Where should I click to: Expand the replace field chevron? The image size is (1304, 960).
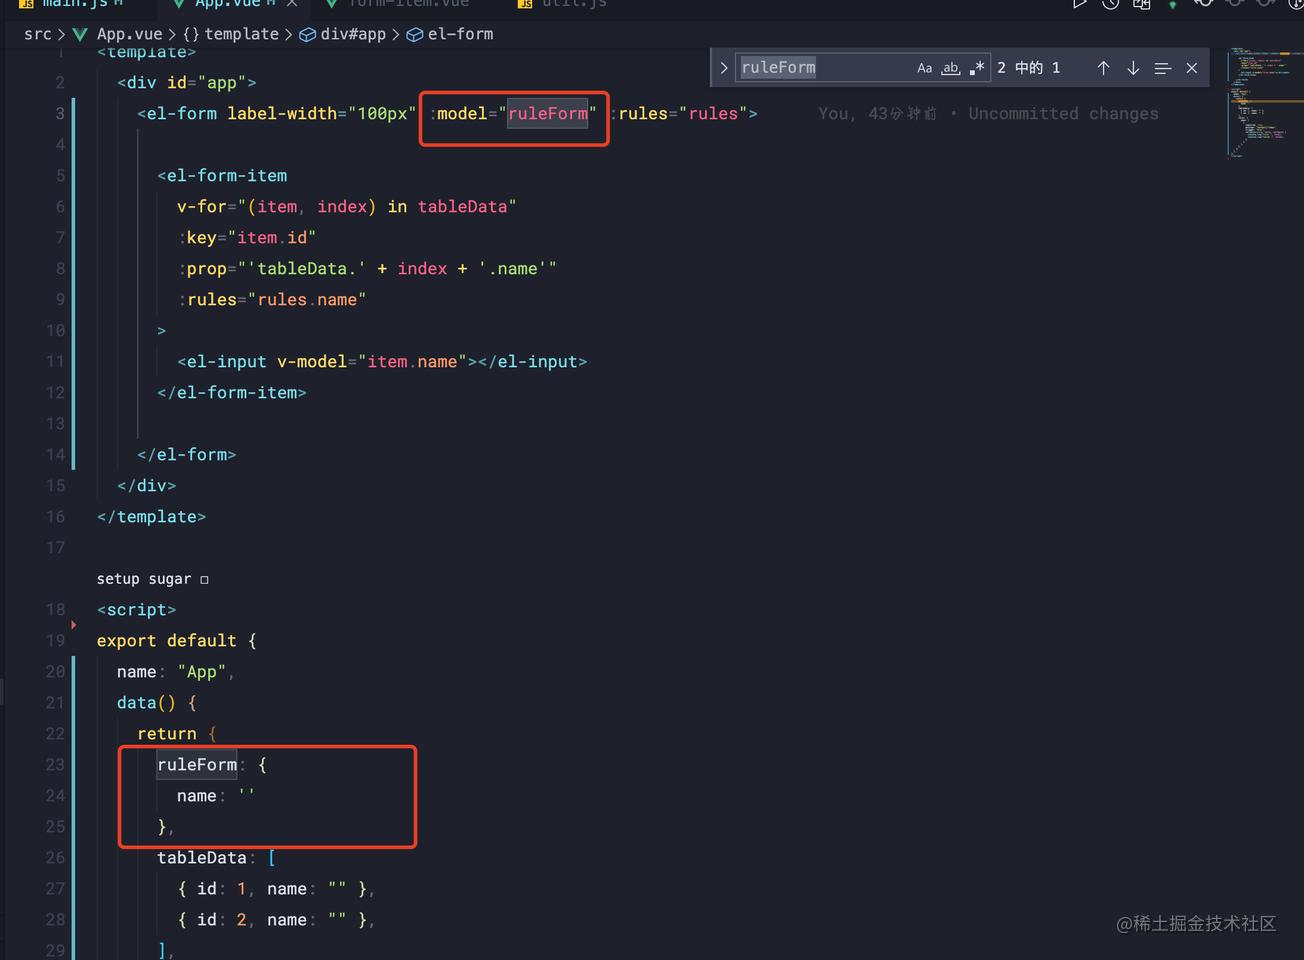coord(724,68)
